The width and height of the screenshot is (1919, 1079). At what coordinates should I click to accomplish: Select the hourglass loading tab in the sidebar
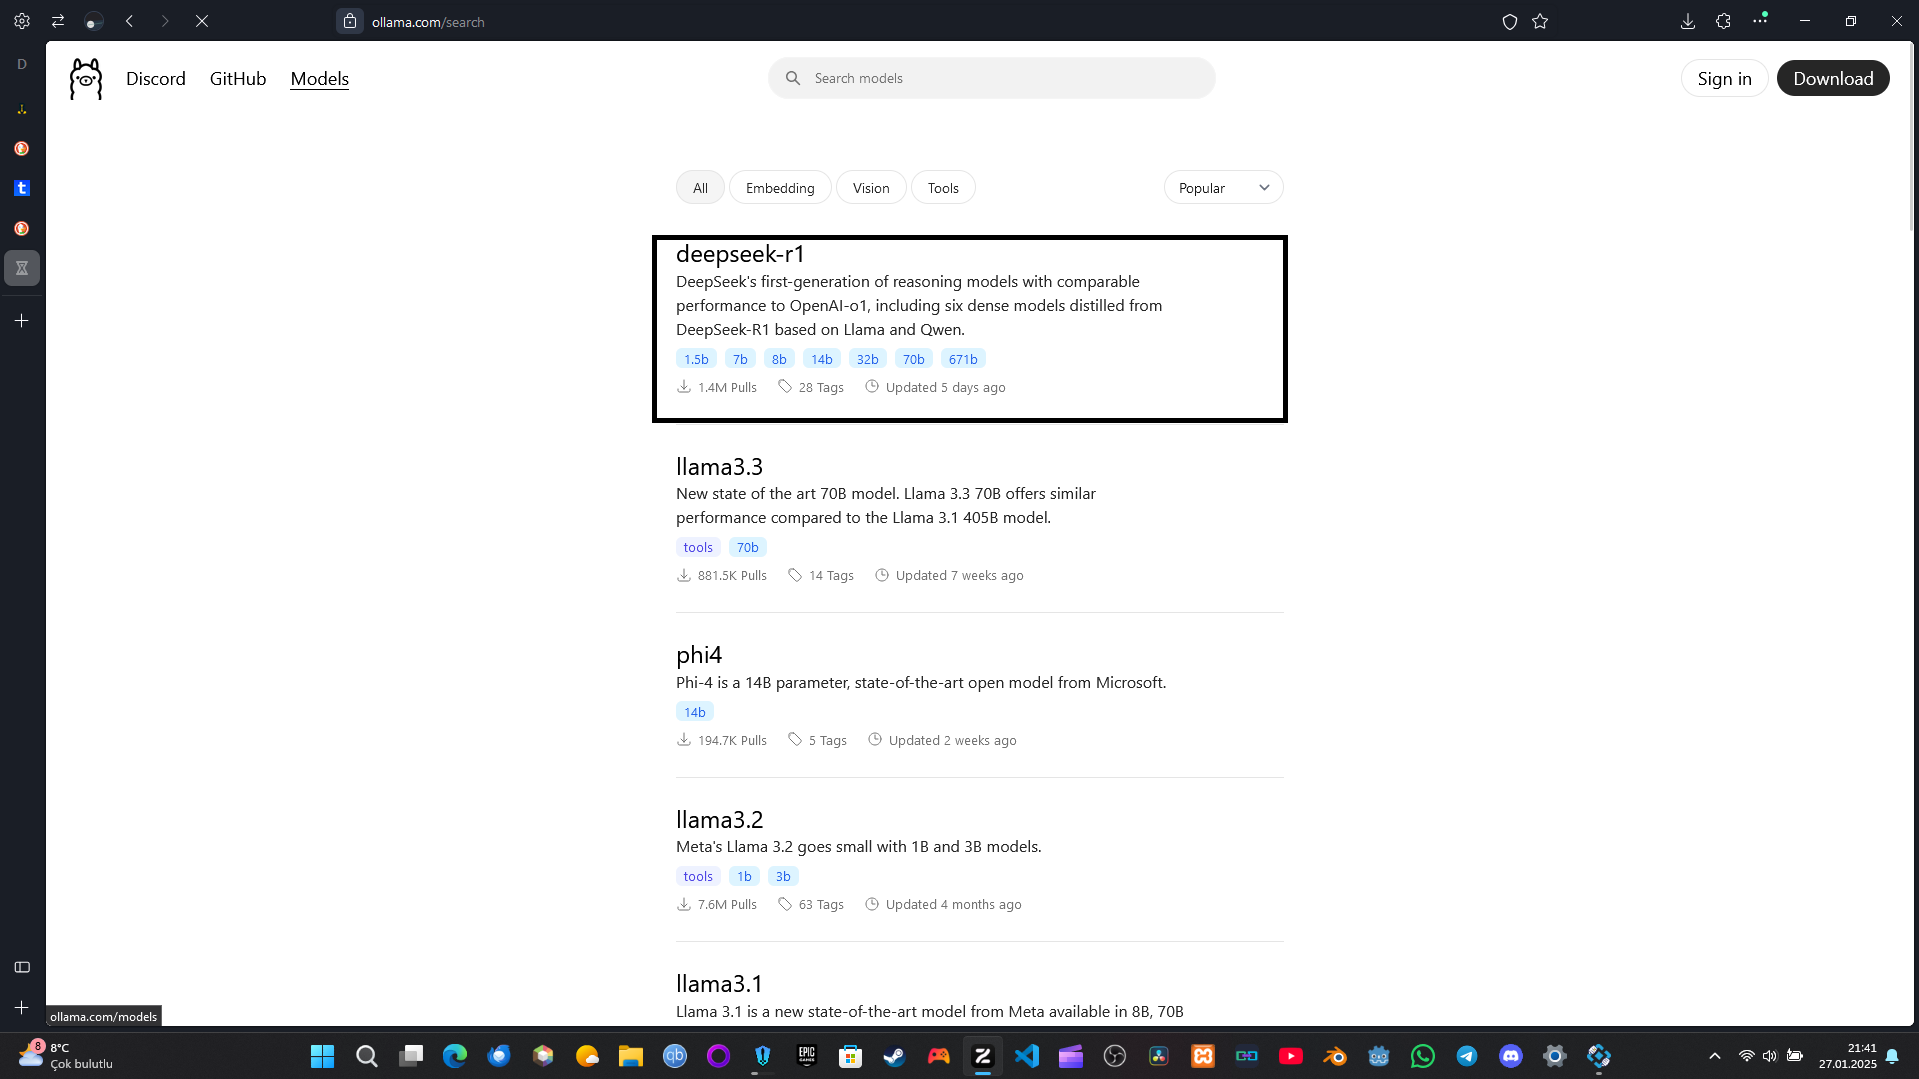(x=22, y=268)
